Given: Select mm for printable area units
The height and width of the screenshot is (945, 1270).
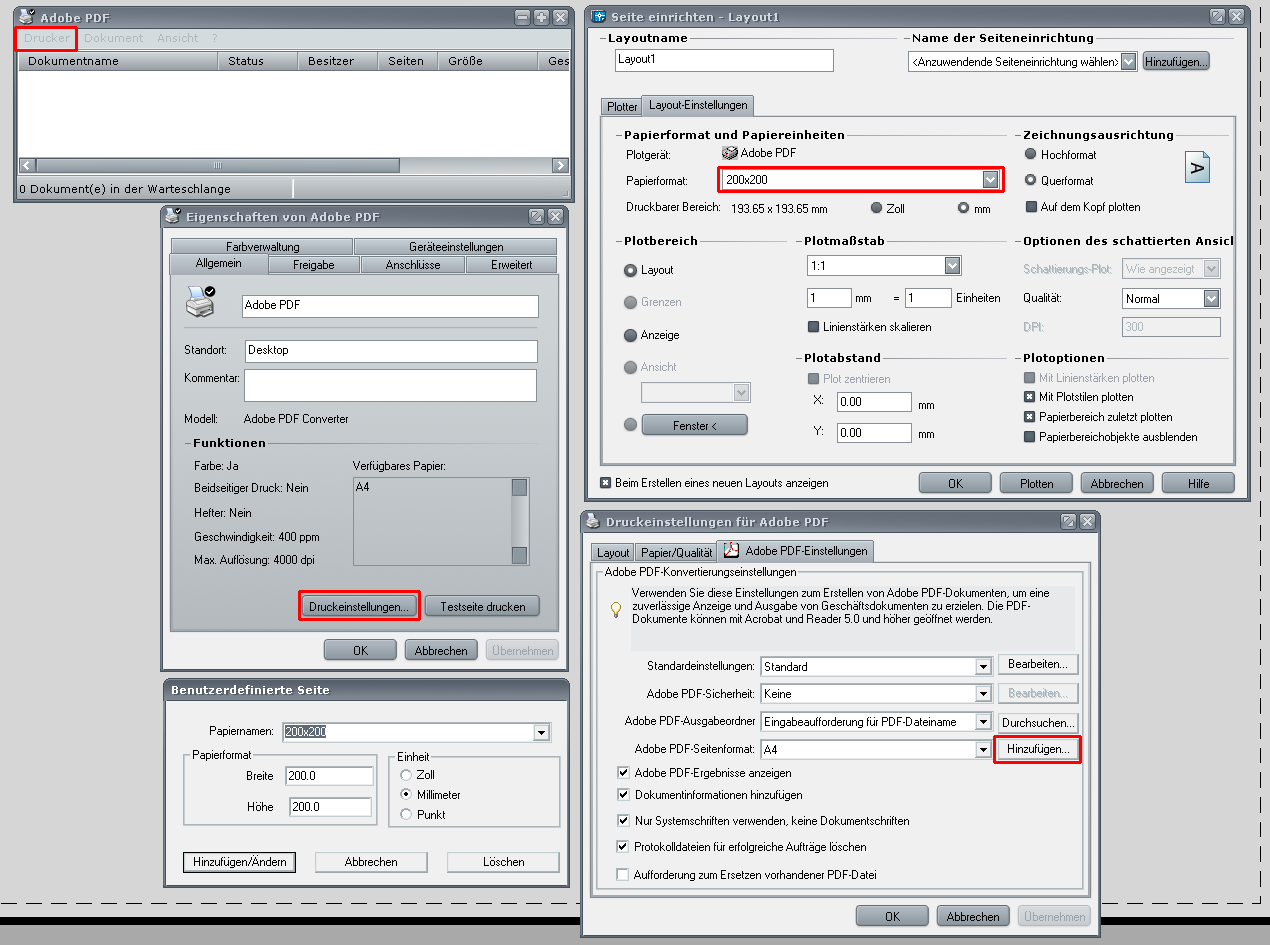Looking at the screenshot, I should point(964,208).
